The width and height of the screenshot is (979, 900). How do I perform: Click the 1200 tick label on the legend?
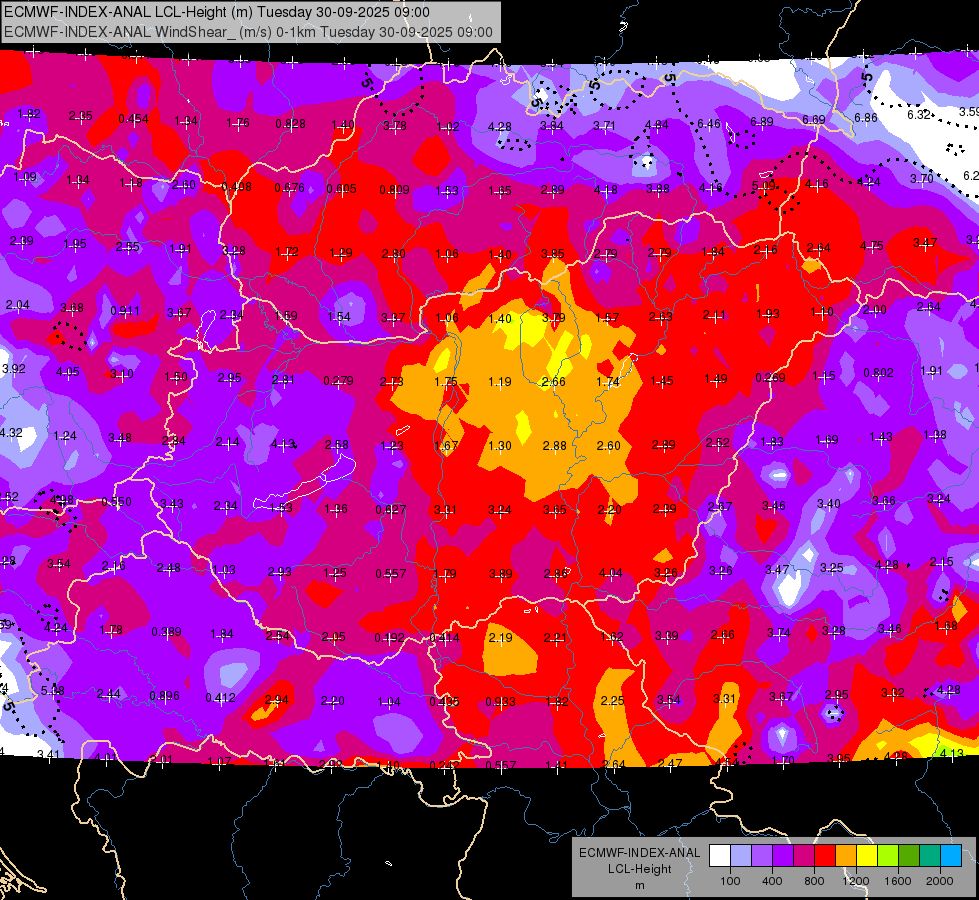856,881
